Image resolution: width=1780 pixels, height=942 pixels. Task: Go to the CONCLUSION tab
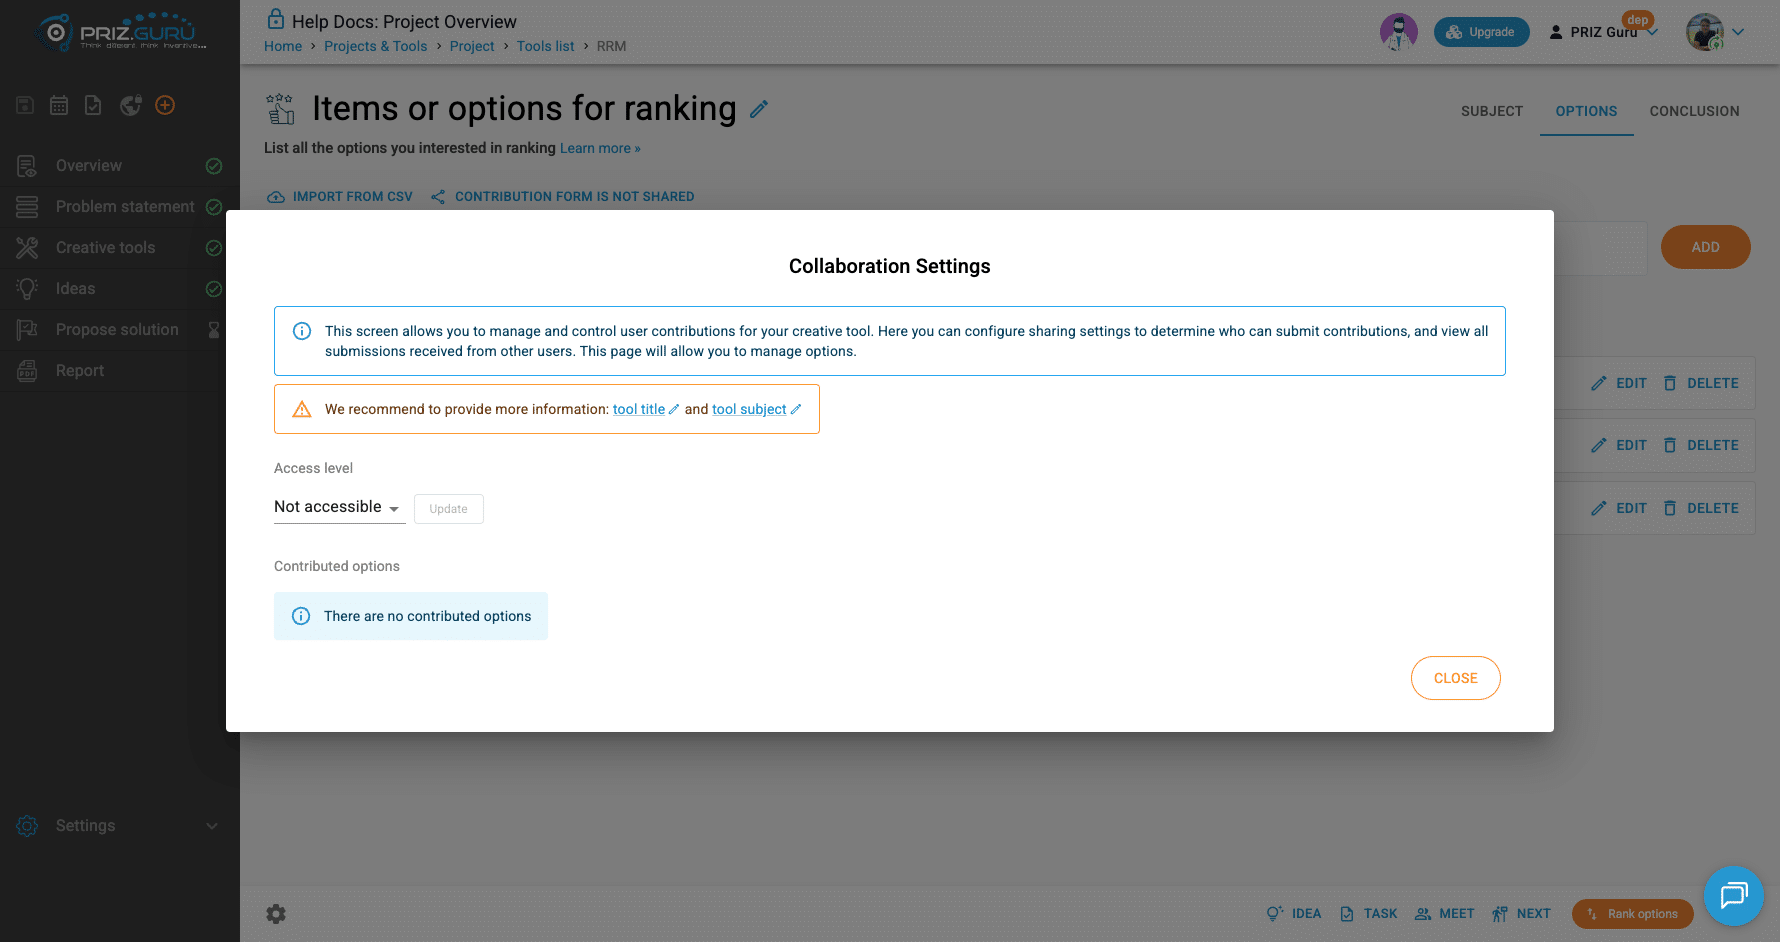[1694, 111]
